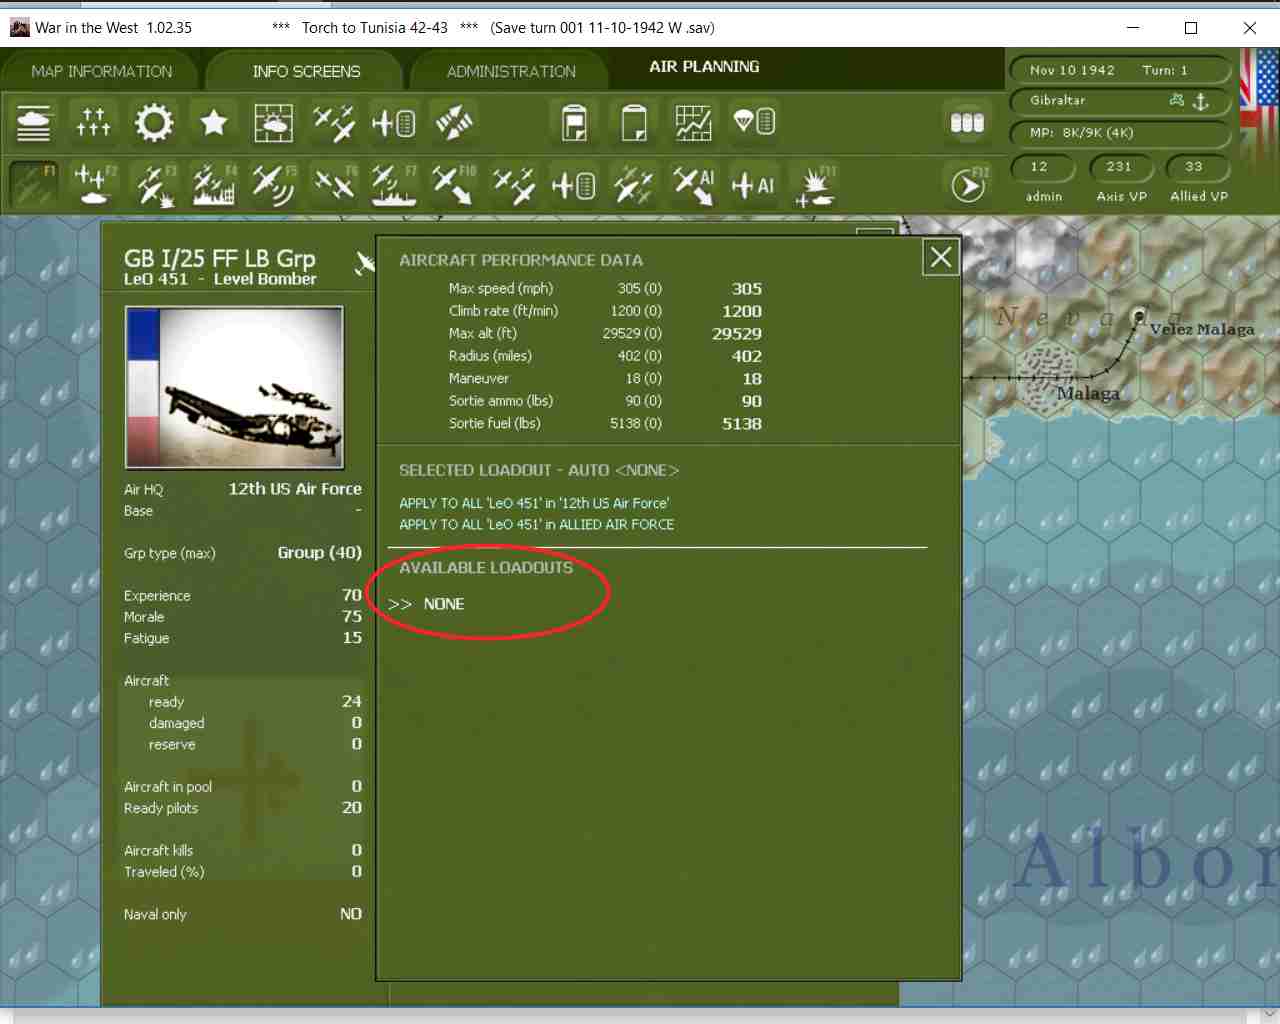The height and width of the screenshot is (1024, 1280).
Task: Click the Allied VP value 33
Action: (x=1194, y=167)
